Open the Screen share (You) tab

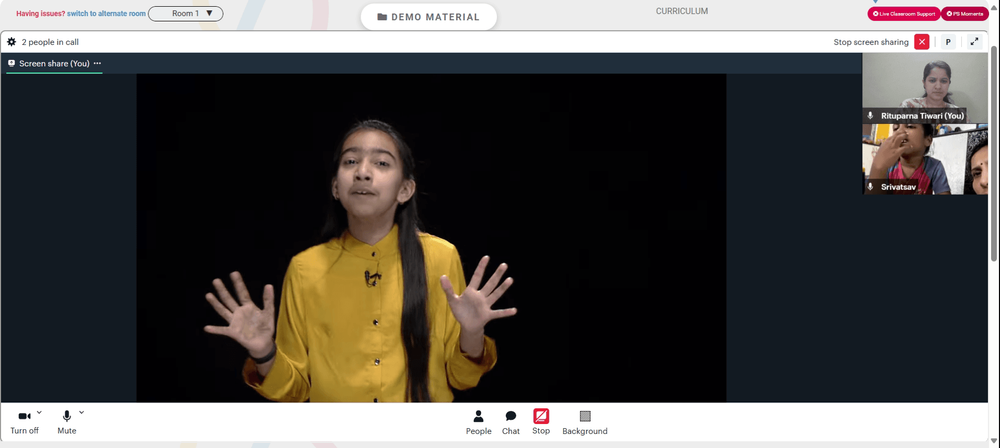coord(48,63)
